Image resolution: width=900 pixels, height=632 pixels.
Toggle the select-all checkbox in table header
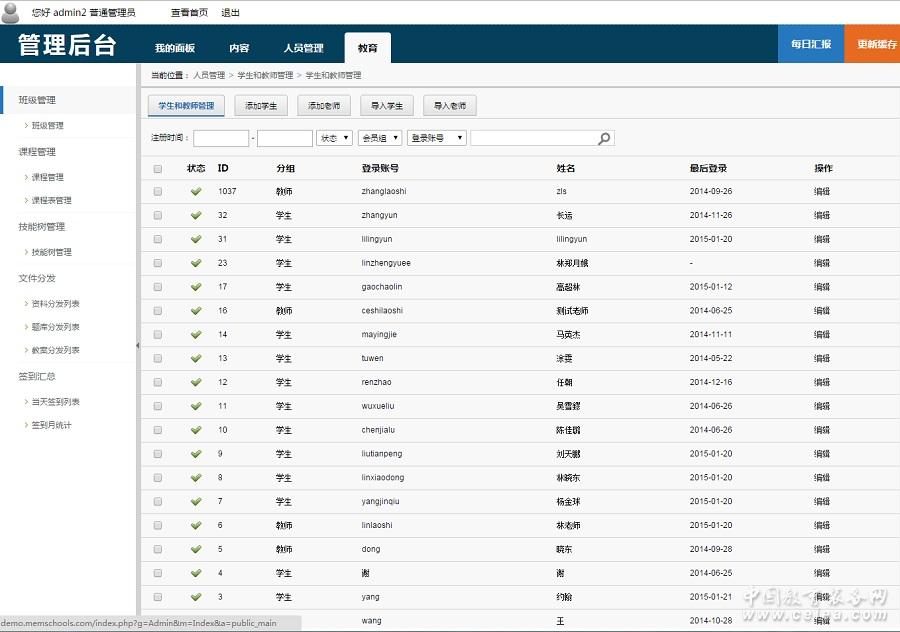pyautogui.click(x=158, y=169)
